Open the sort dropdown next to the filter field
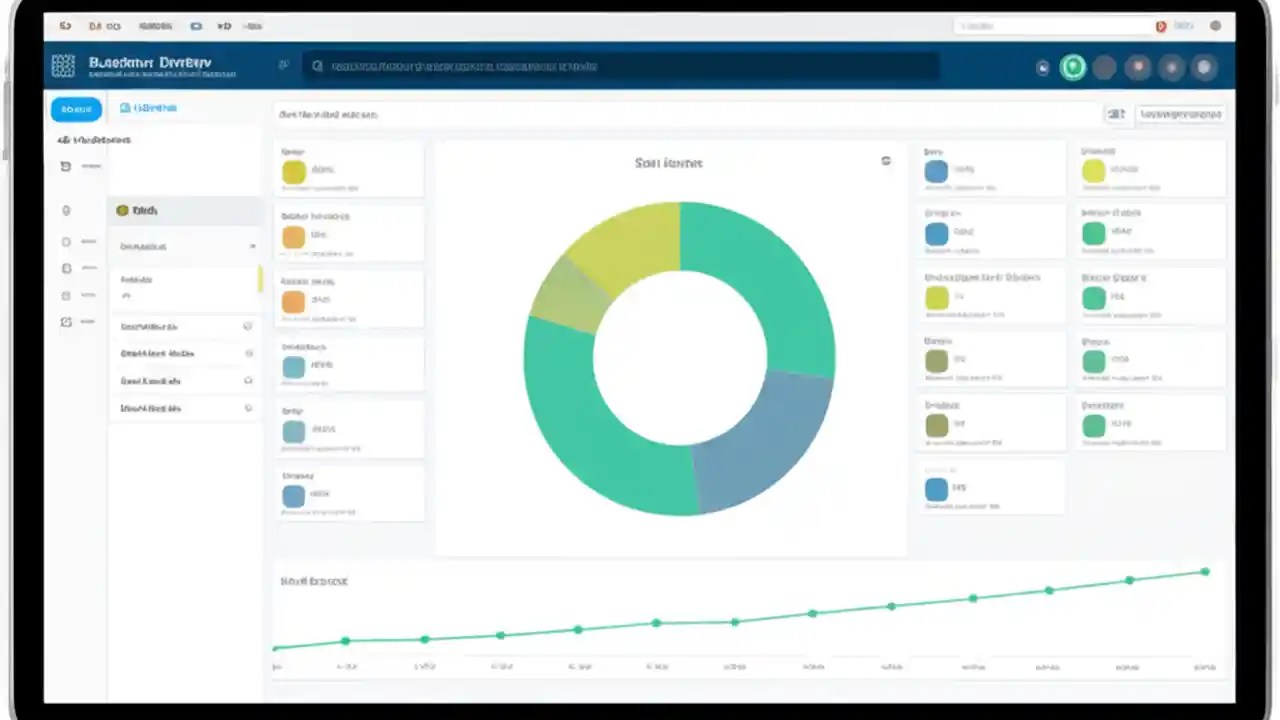 coord(1180,114)
